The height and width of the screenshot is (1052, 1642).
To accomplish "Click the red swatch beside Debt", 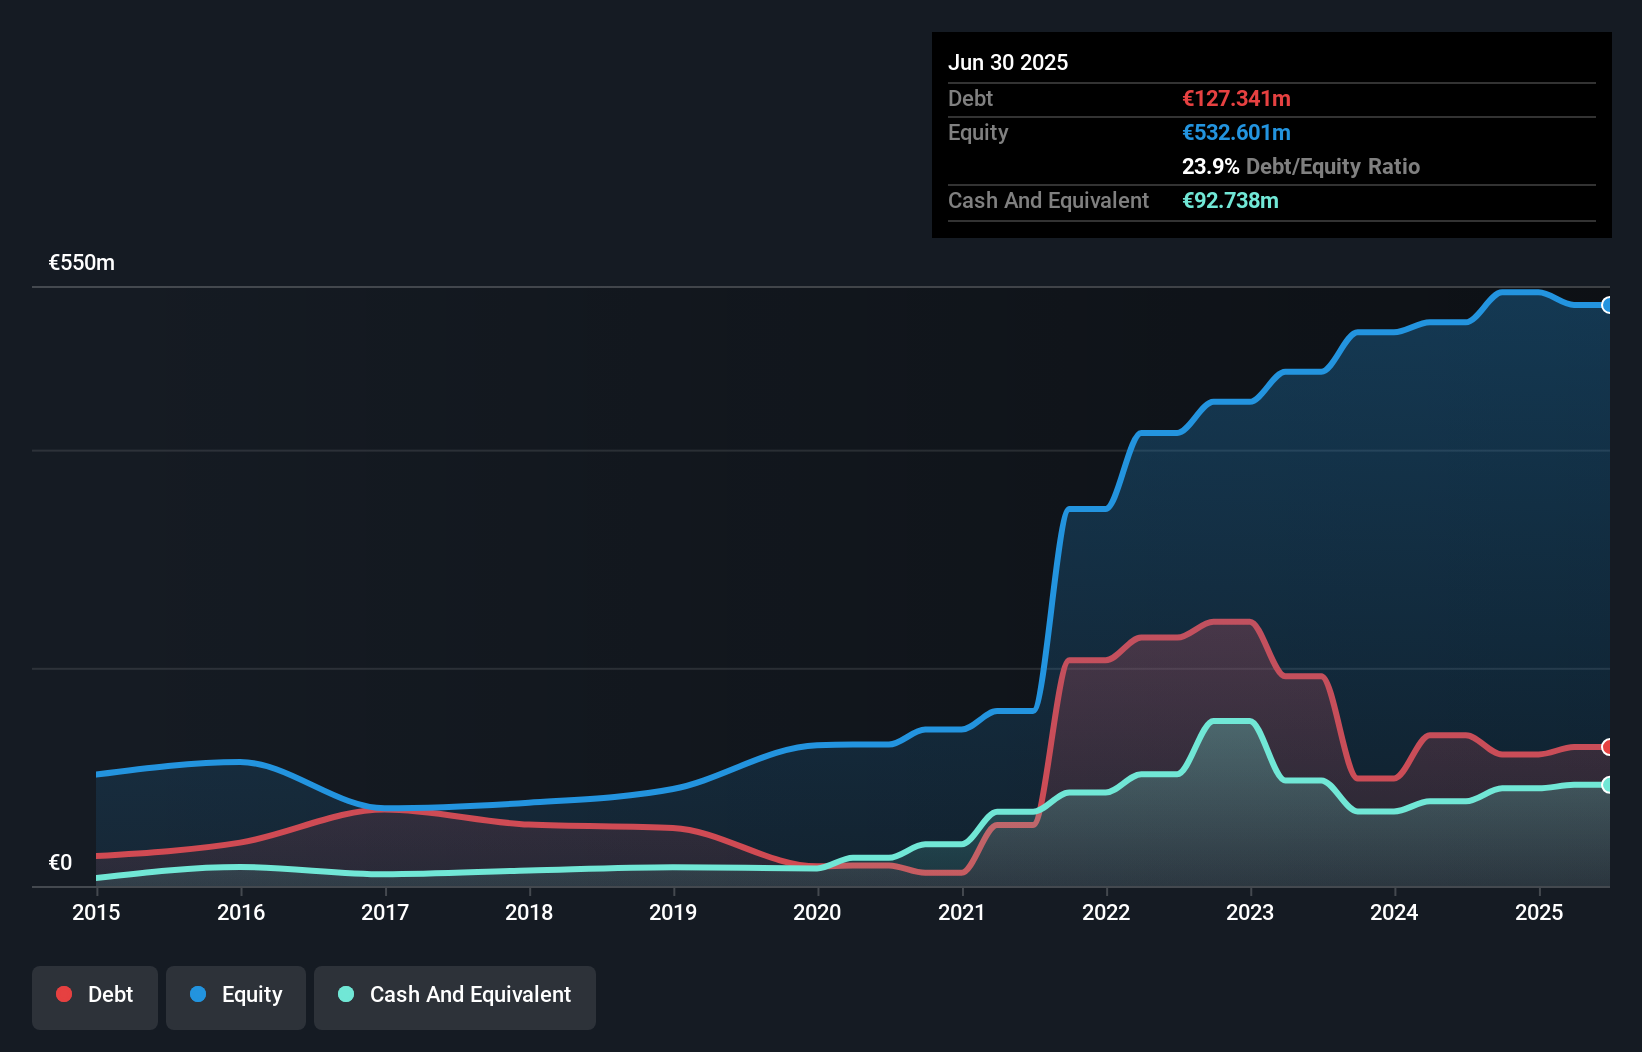I will (62, 995).
